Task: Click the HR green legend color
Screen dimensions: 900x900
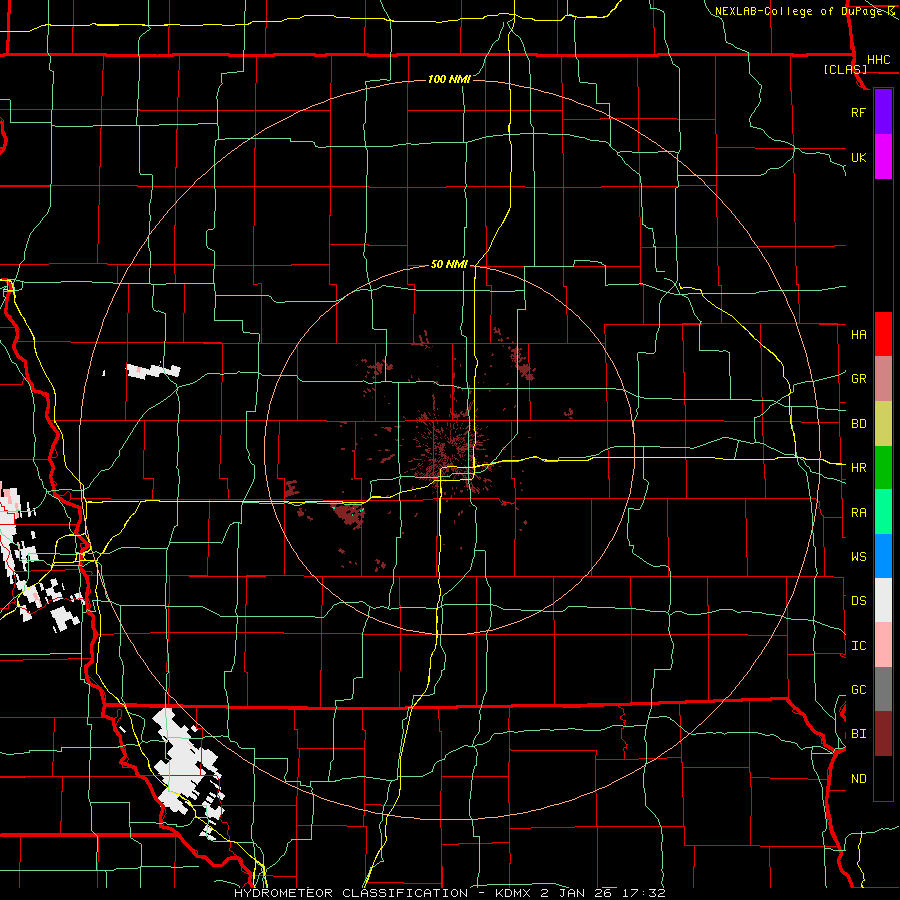Action: coord(883,467)
